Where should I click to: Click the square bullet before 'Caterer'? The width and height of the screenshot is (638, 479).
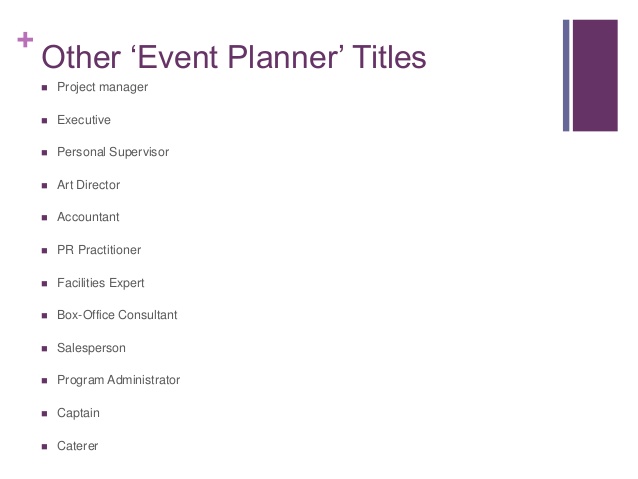[x=44, y=446]
